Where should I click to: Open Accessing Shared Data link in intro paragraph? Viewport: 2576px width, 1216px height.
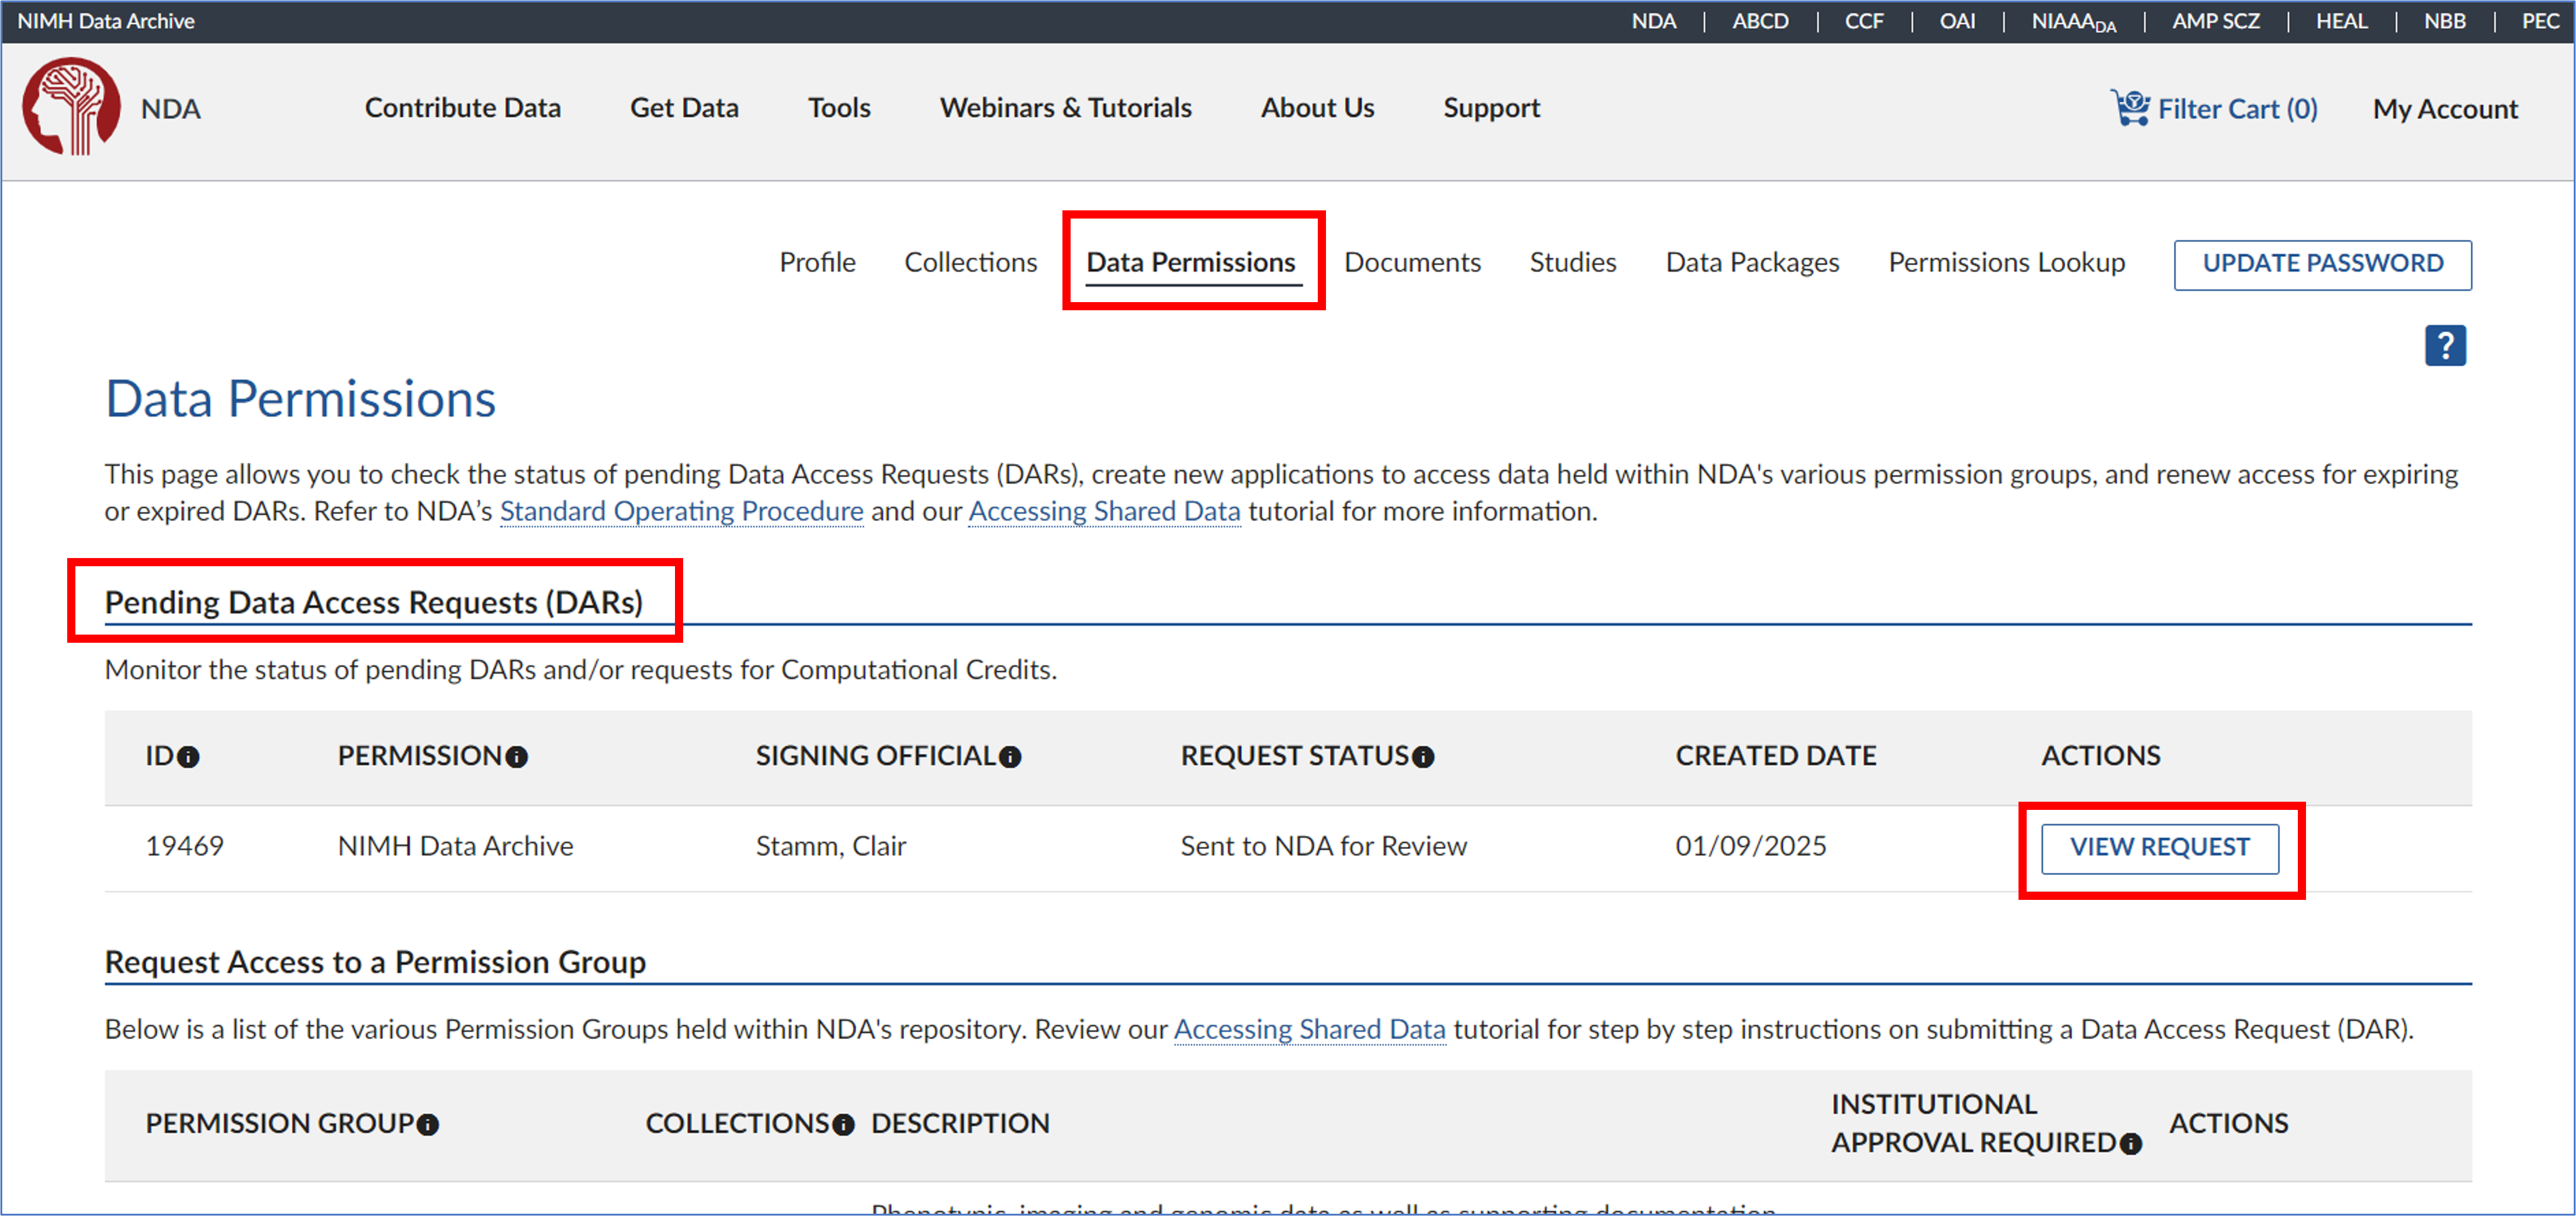click(x=1104, y=511)
